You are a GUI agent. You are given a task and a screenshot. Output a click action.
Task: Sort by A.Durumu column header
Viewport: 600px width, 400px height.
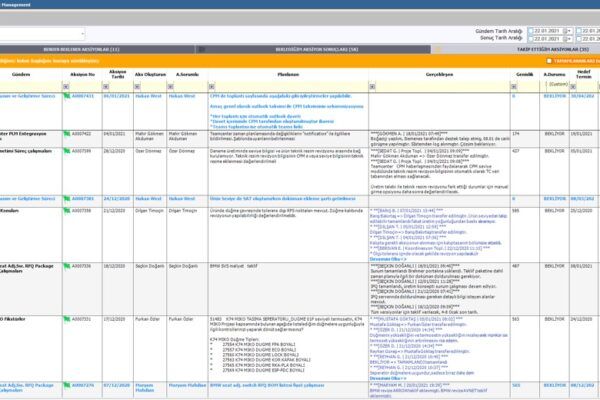pos(554,74)
